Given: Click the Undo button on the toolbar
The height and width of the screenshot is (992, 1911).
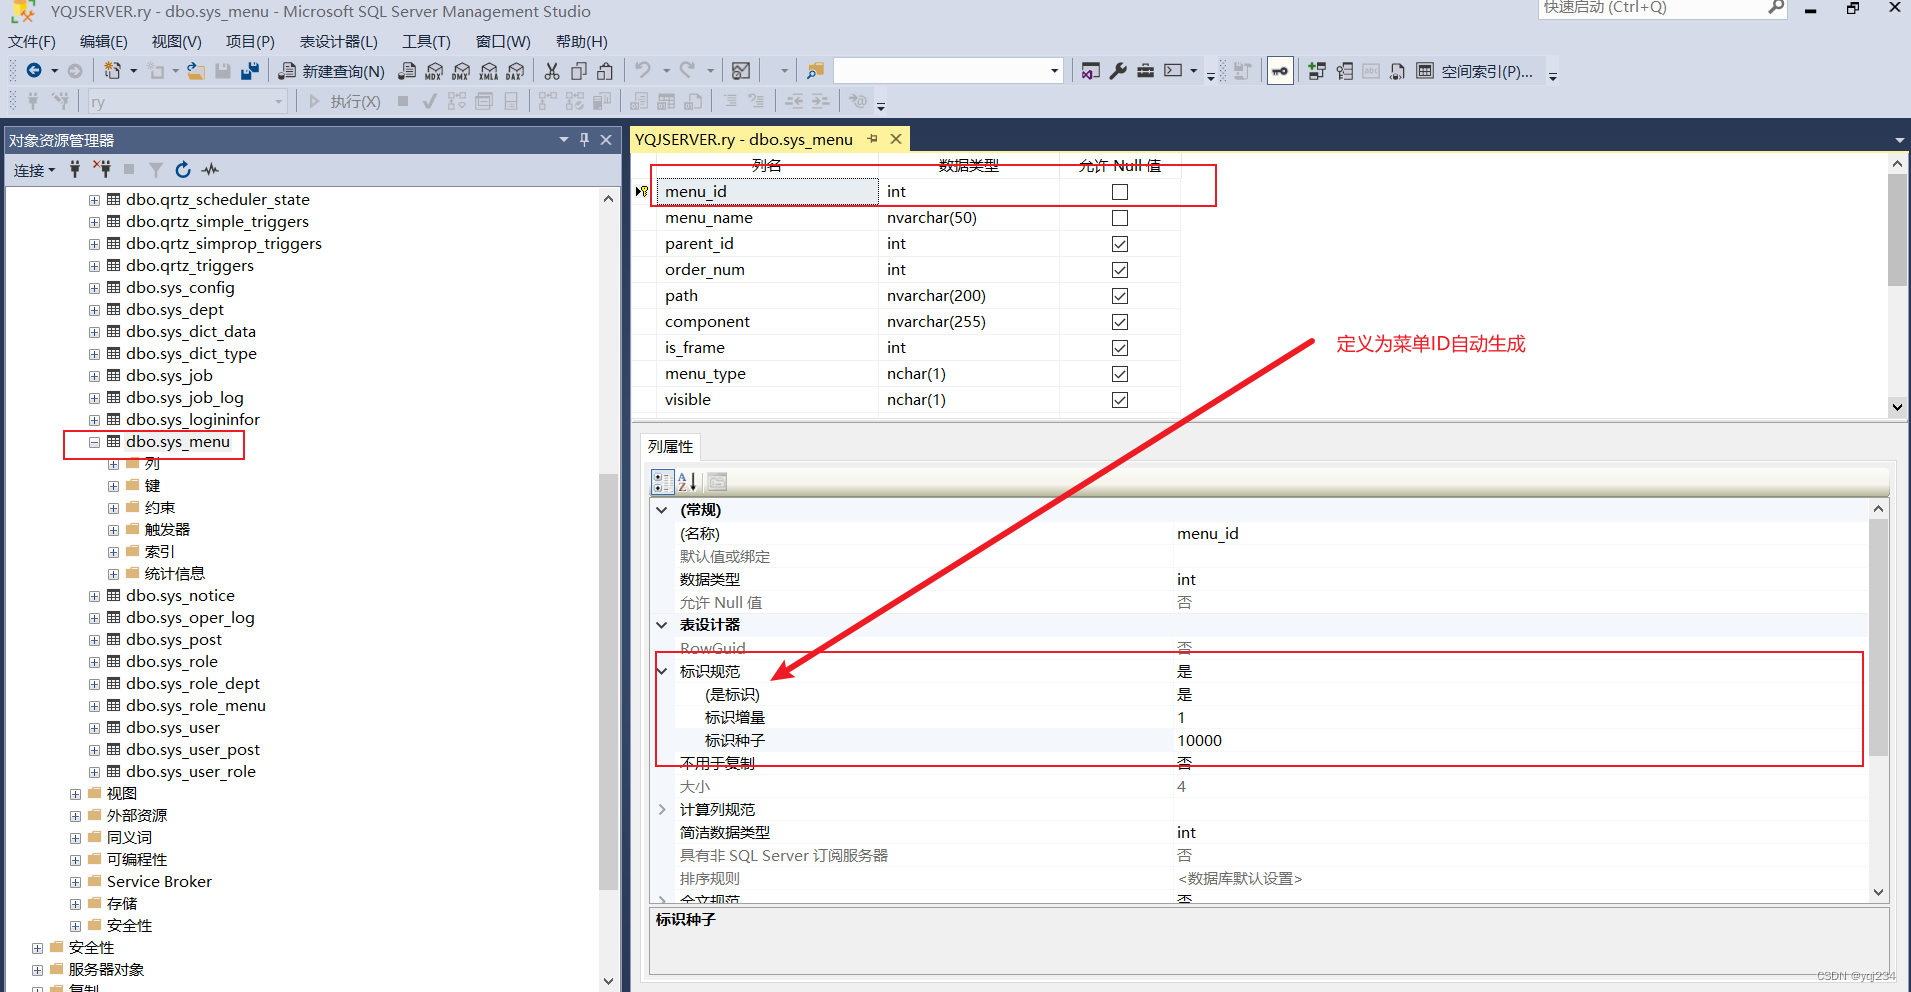Looking at the screenshot, I should (x=644, y=70).
